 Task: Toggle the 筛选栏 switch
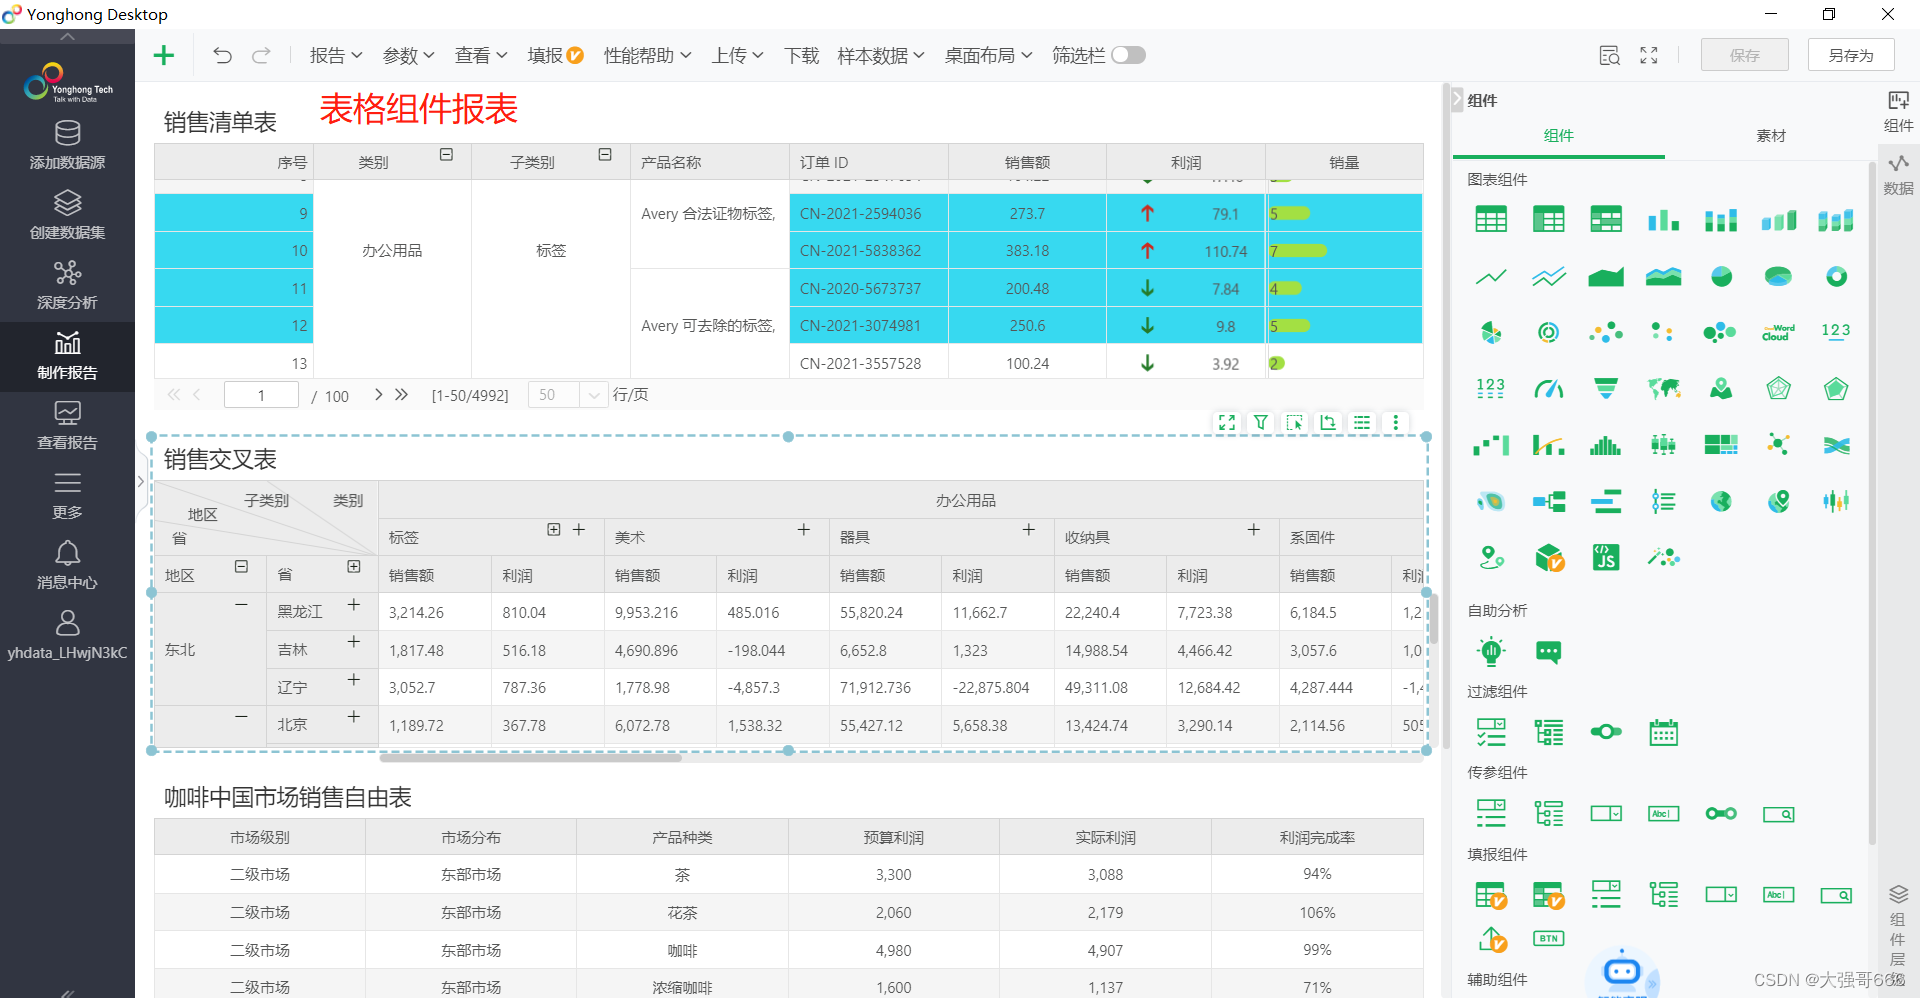1128,55
